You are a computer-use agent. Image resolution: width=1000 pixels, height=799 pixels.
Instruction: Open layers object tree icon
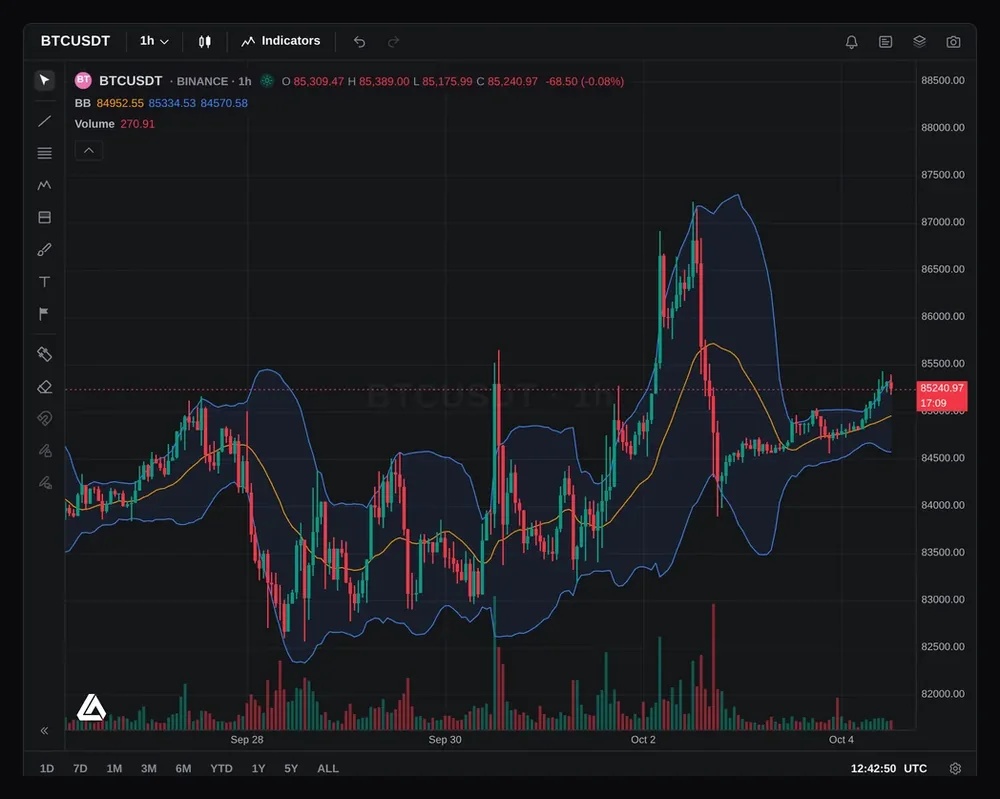point(919,41)
